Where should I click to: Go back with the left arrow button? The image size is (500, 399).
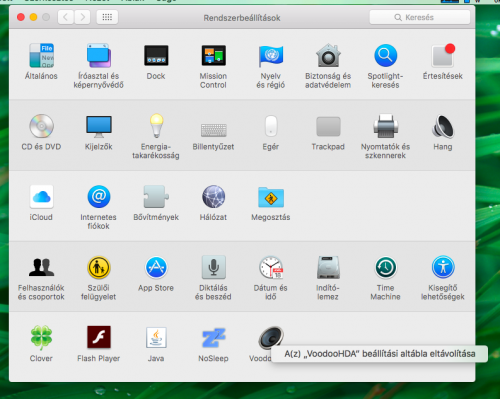tap(66, 17)
